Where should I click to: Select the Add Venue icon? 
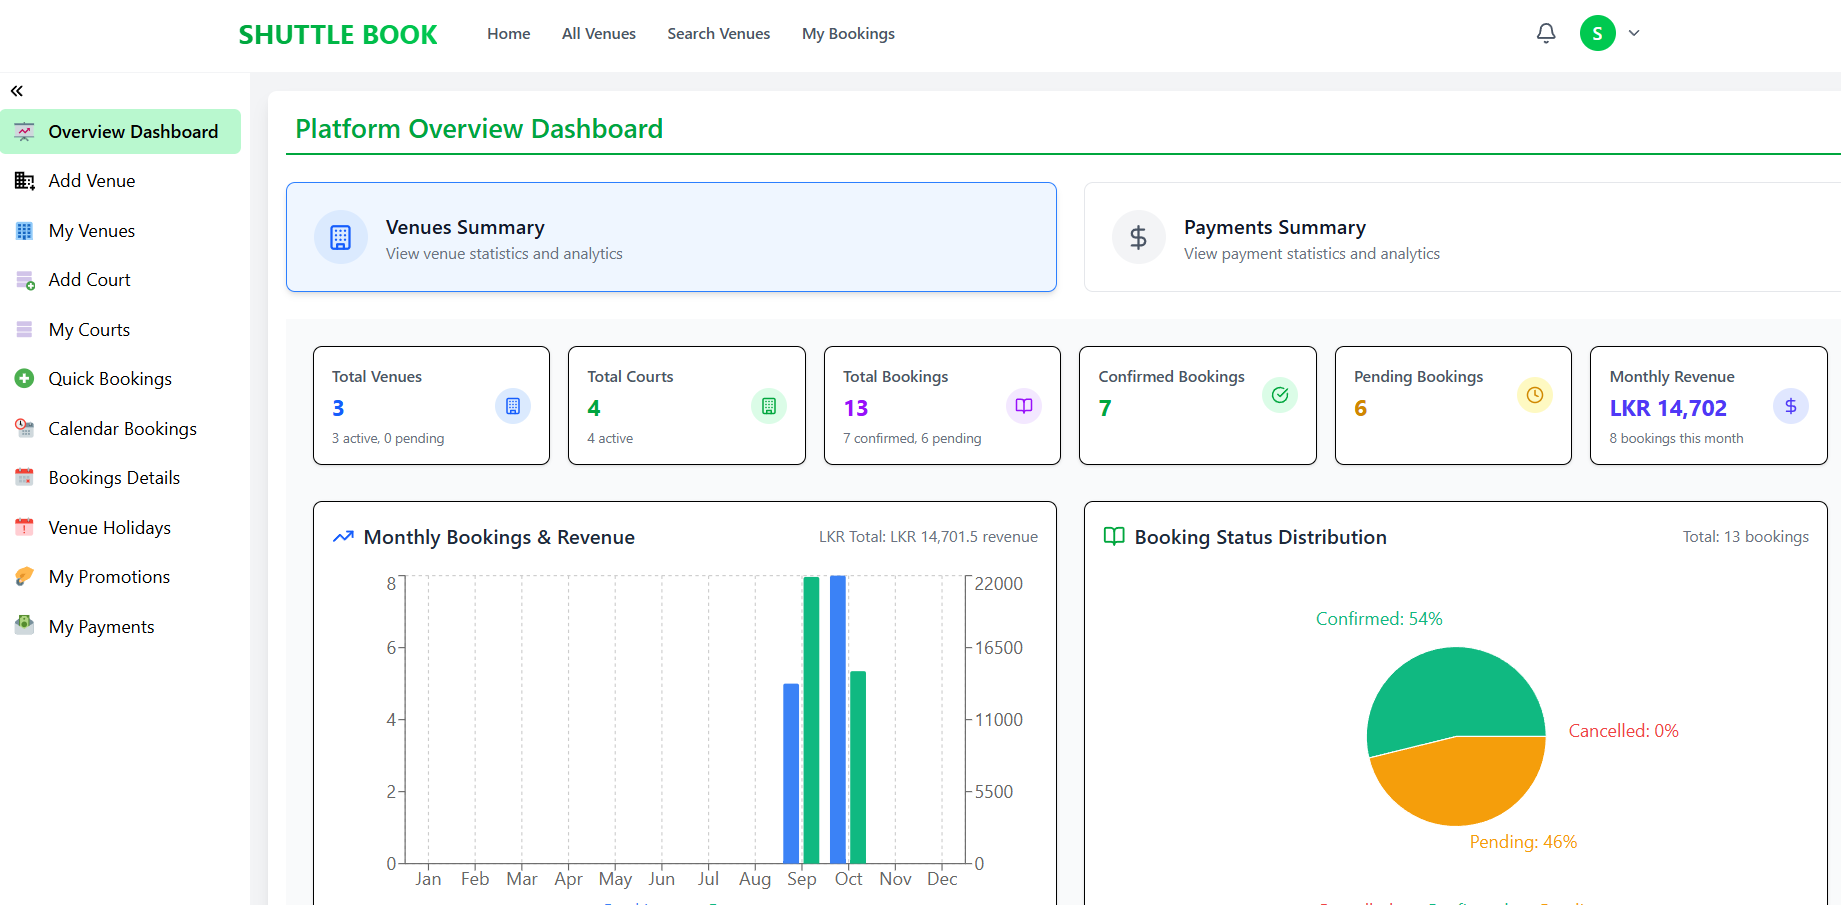click(23, 180)
